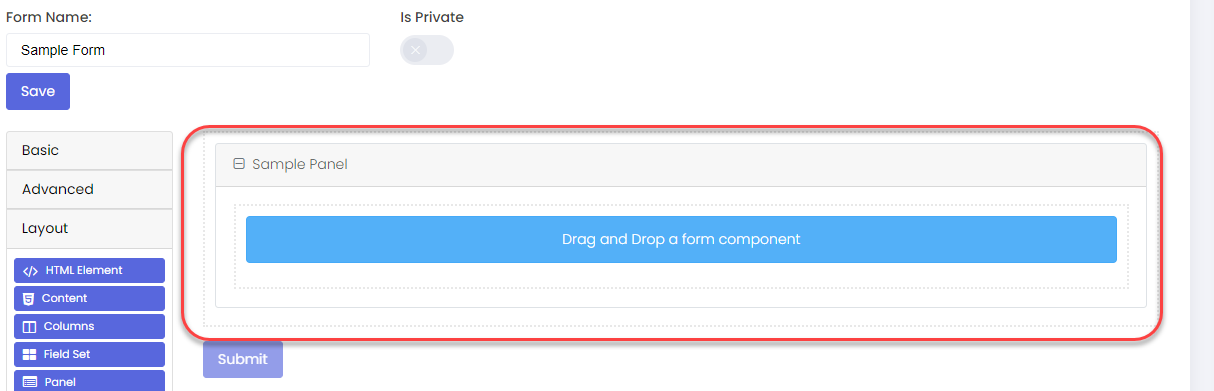Collapse the Layout components section

point(89,228)
